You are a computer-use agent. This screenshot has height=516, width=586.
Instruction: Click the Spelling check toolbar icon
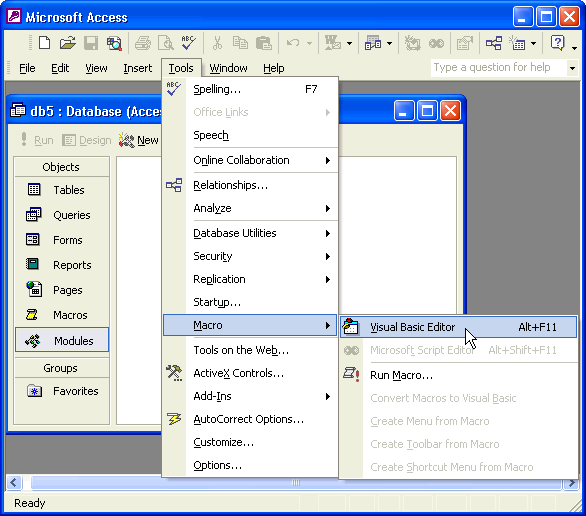(189, 43)
